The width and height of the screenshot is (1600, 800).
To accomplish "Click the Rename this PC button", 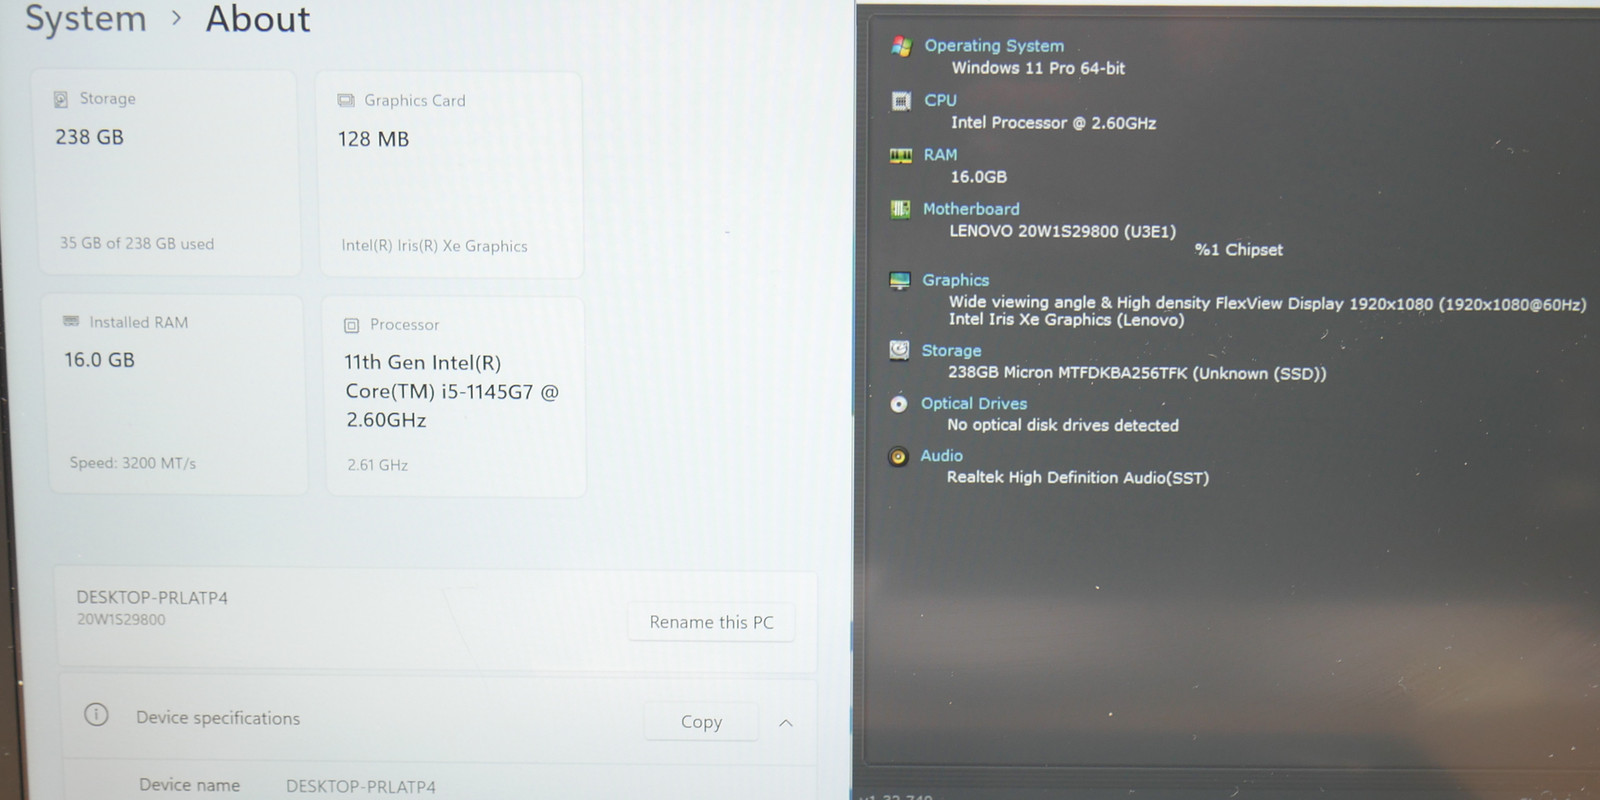I will pos(711,622).
